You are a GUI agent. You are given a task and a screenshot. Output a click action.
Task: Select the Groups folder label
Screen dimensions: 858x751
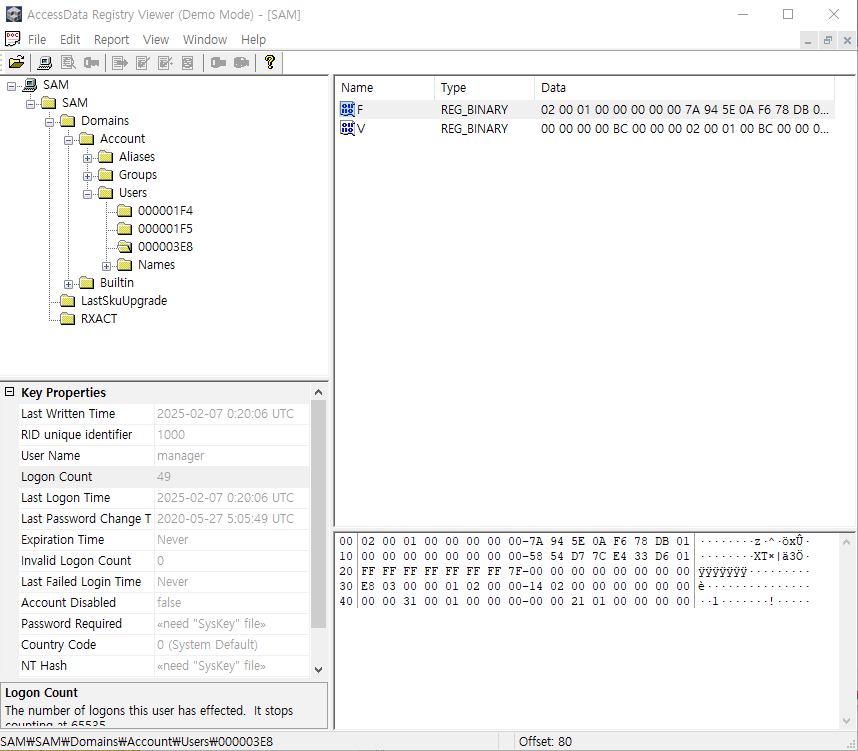(x=138, y=175)
